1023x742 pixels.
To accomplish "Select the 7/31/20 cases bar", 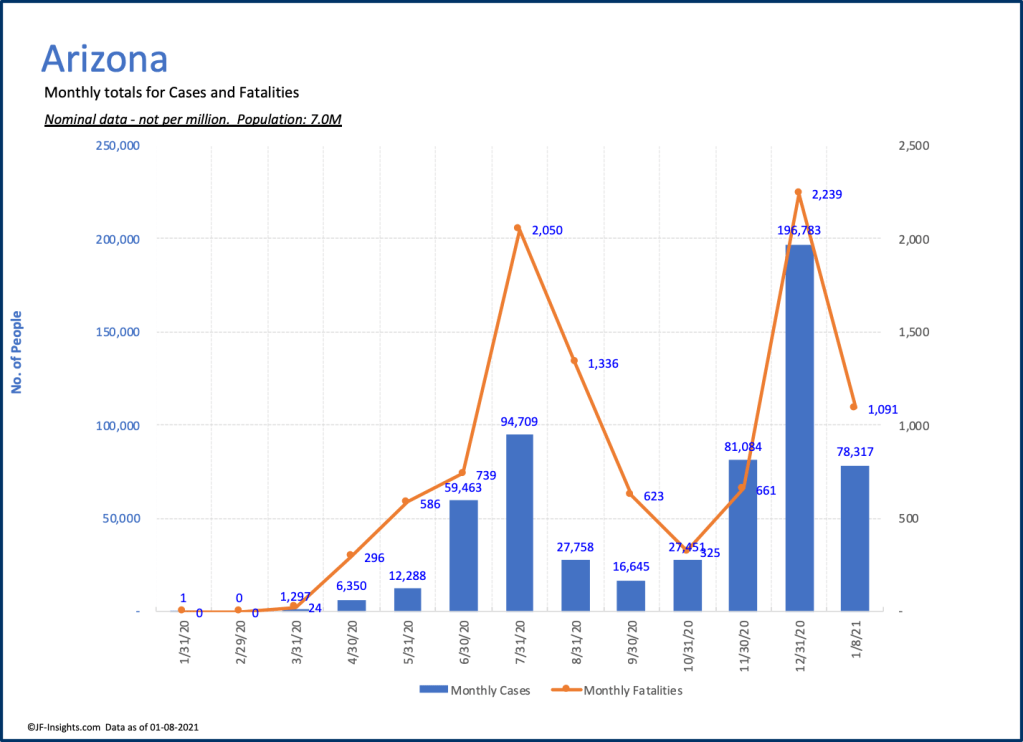I will click(x=518, y=522).
